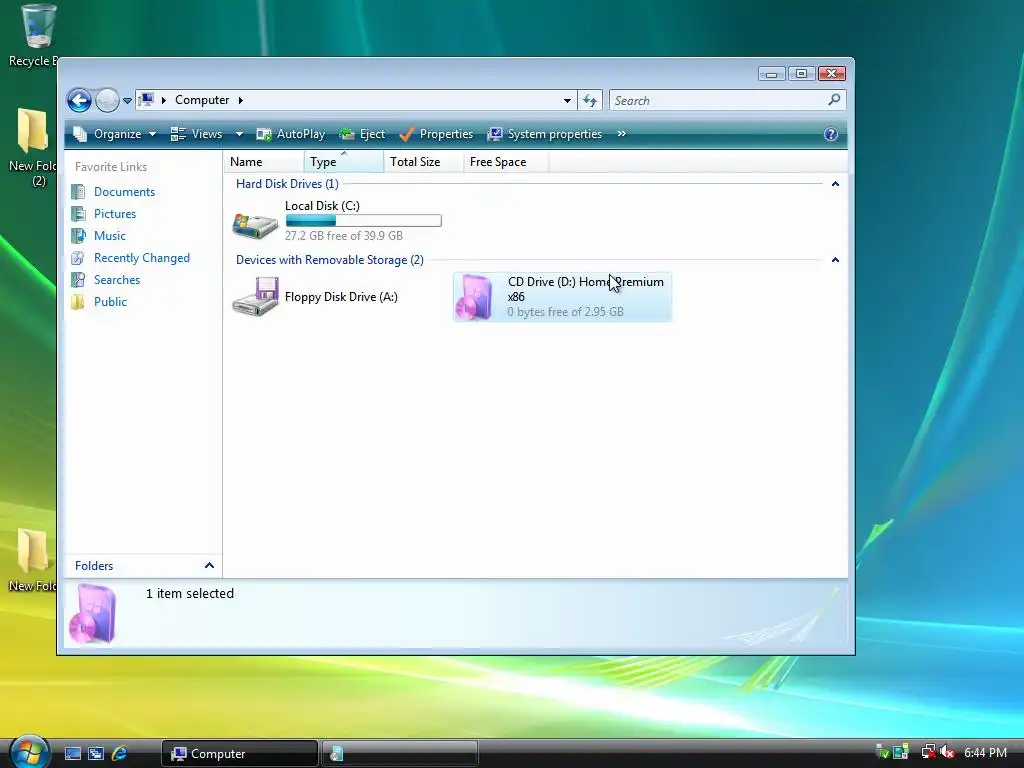Select the Local Disk (C:) drive icon
The height and width of the screenshot is (768, 1024).
(255, 225)
